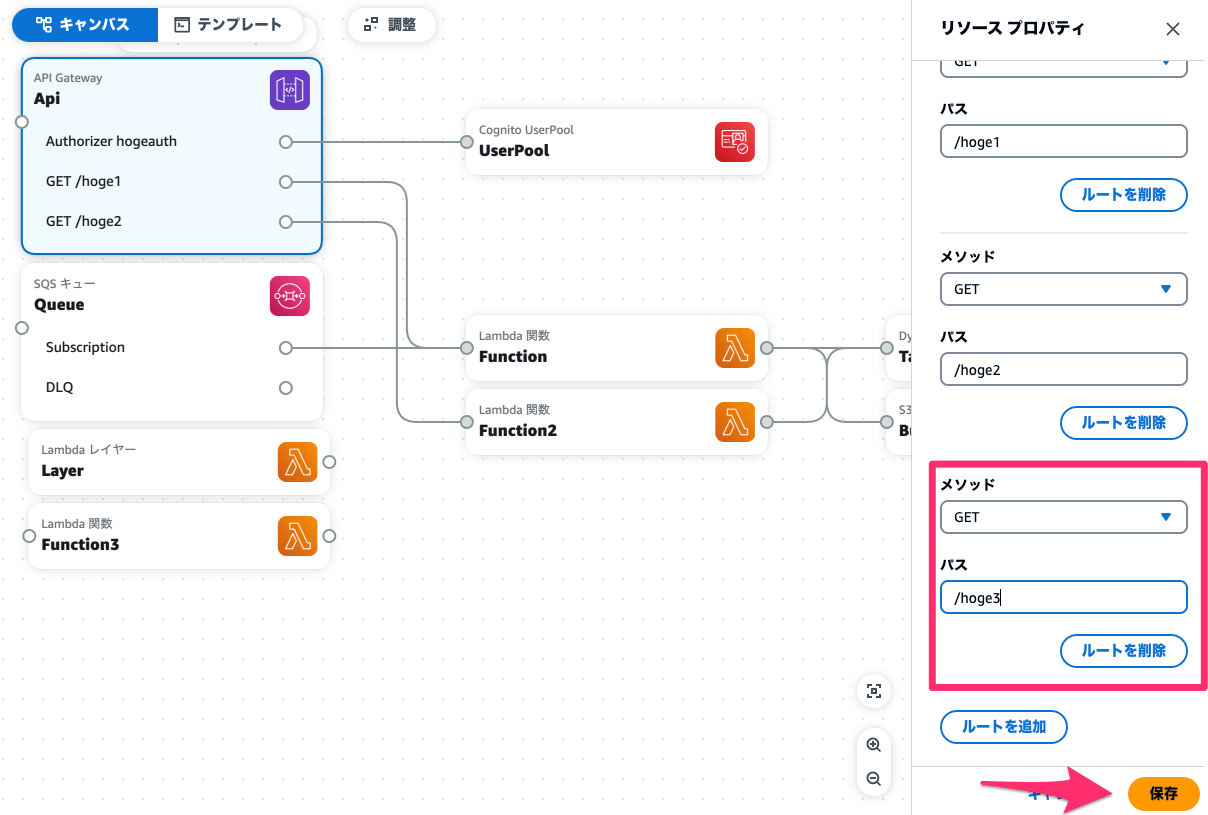Viewport: 1208px width, 815px height.
Task: Click the Api card's left port
Action: (22, 122)
